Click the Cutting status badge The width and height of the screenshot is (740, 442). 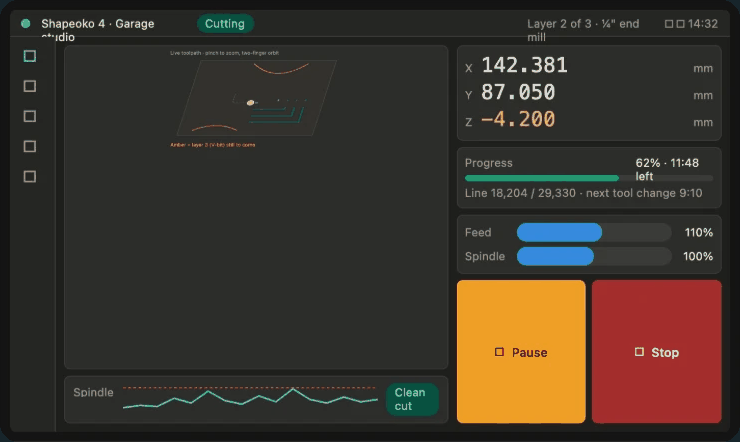(225, 24)
